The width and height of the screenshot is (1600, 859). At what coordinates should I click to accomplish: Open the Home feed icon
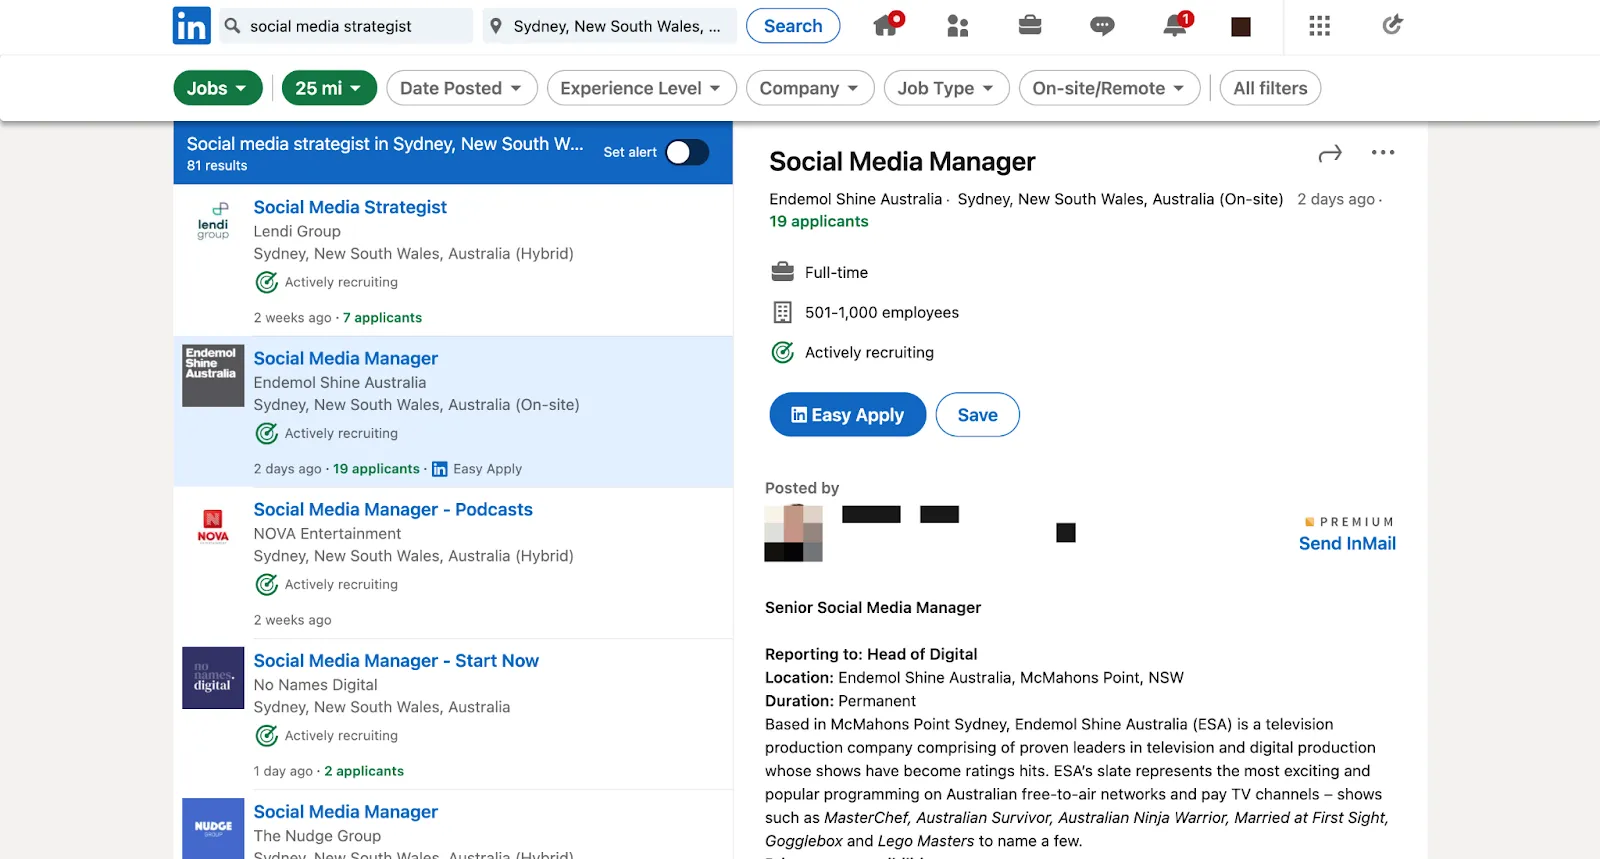[x=887, y=24]
